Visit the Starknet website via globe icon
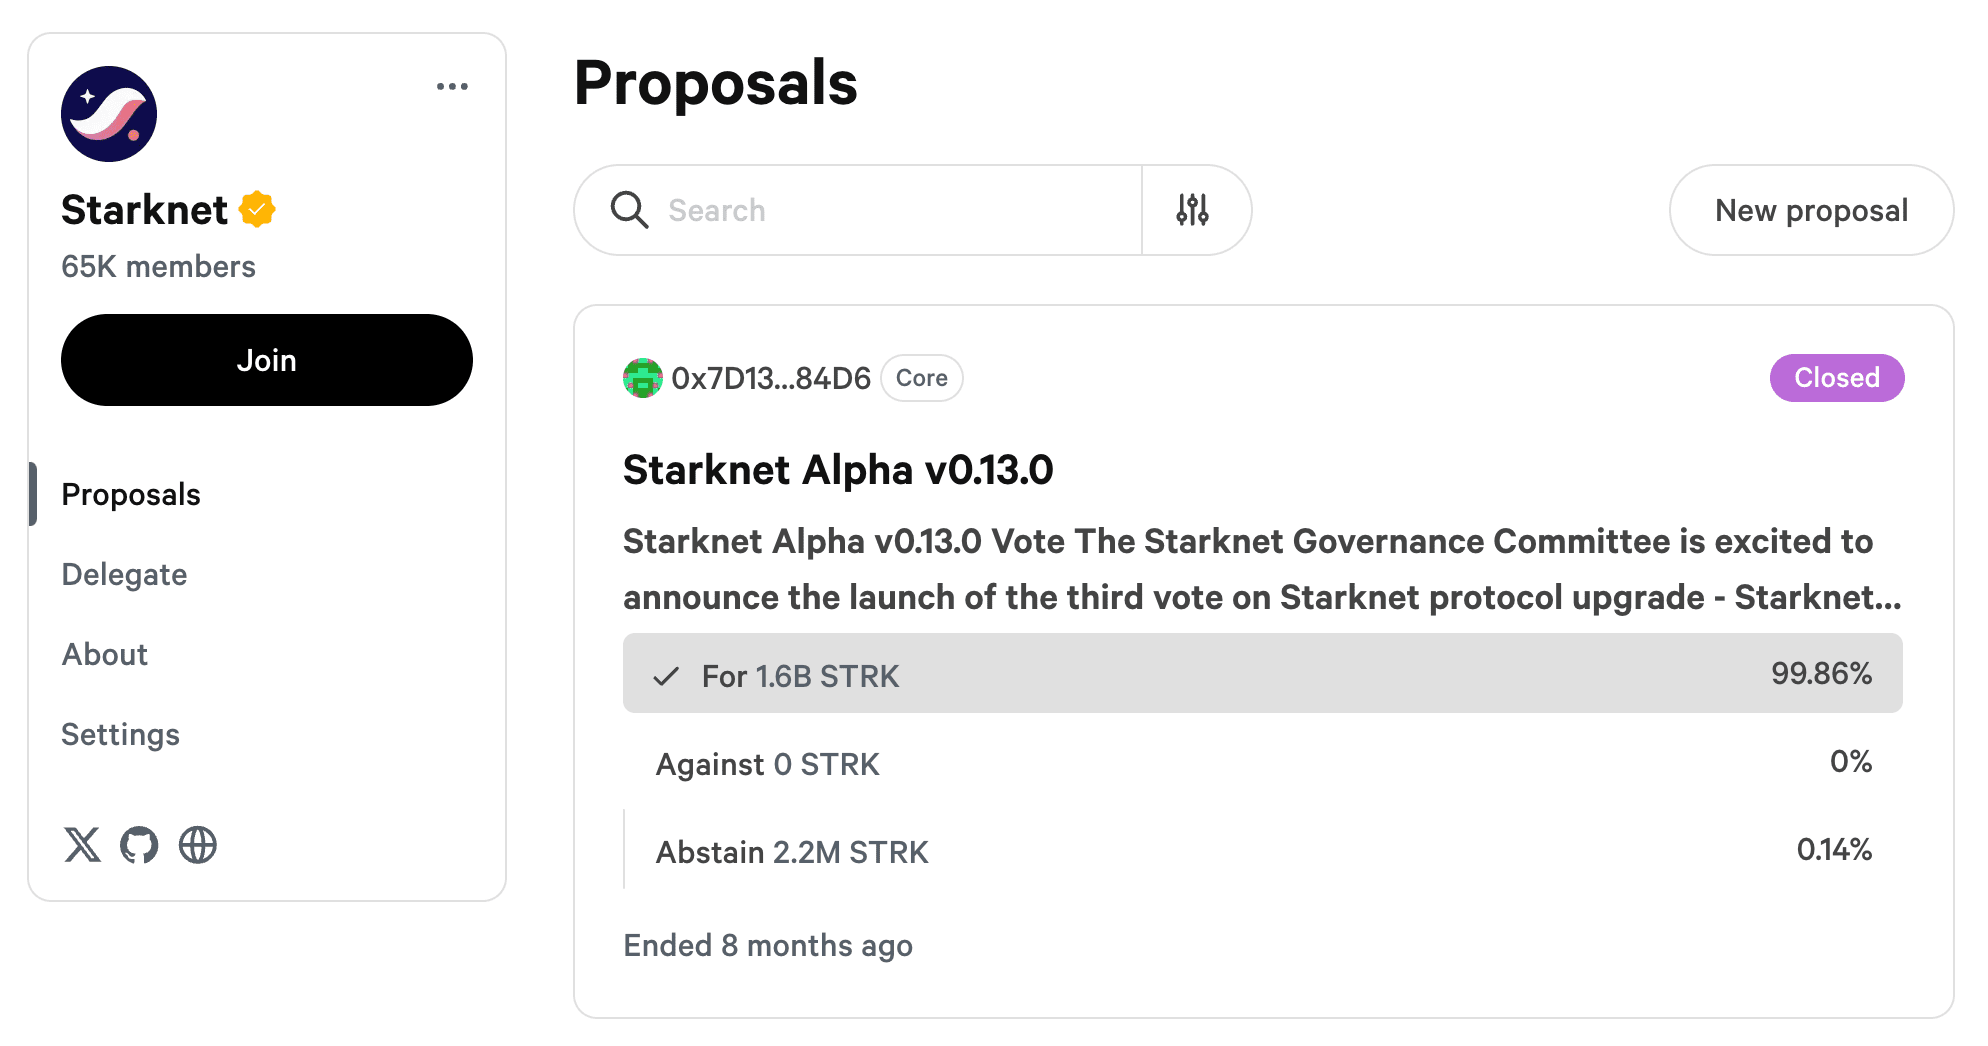This screenshot has height=1046, width=1988. pyautogui.click(x=197, y=845)
